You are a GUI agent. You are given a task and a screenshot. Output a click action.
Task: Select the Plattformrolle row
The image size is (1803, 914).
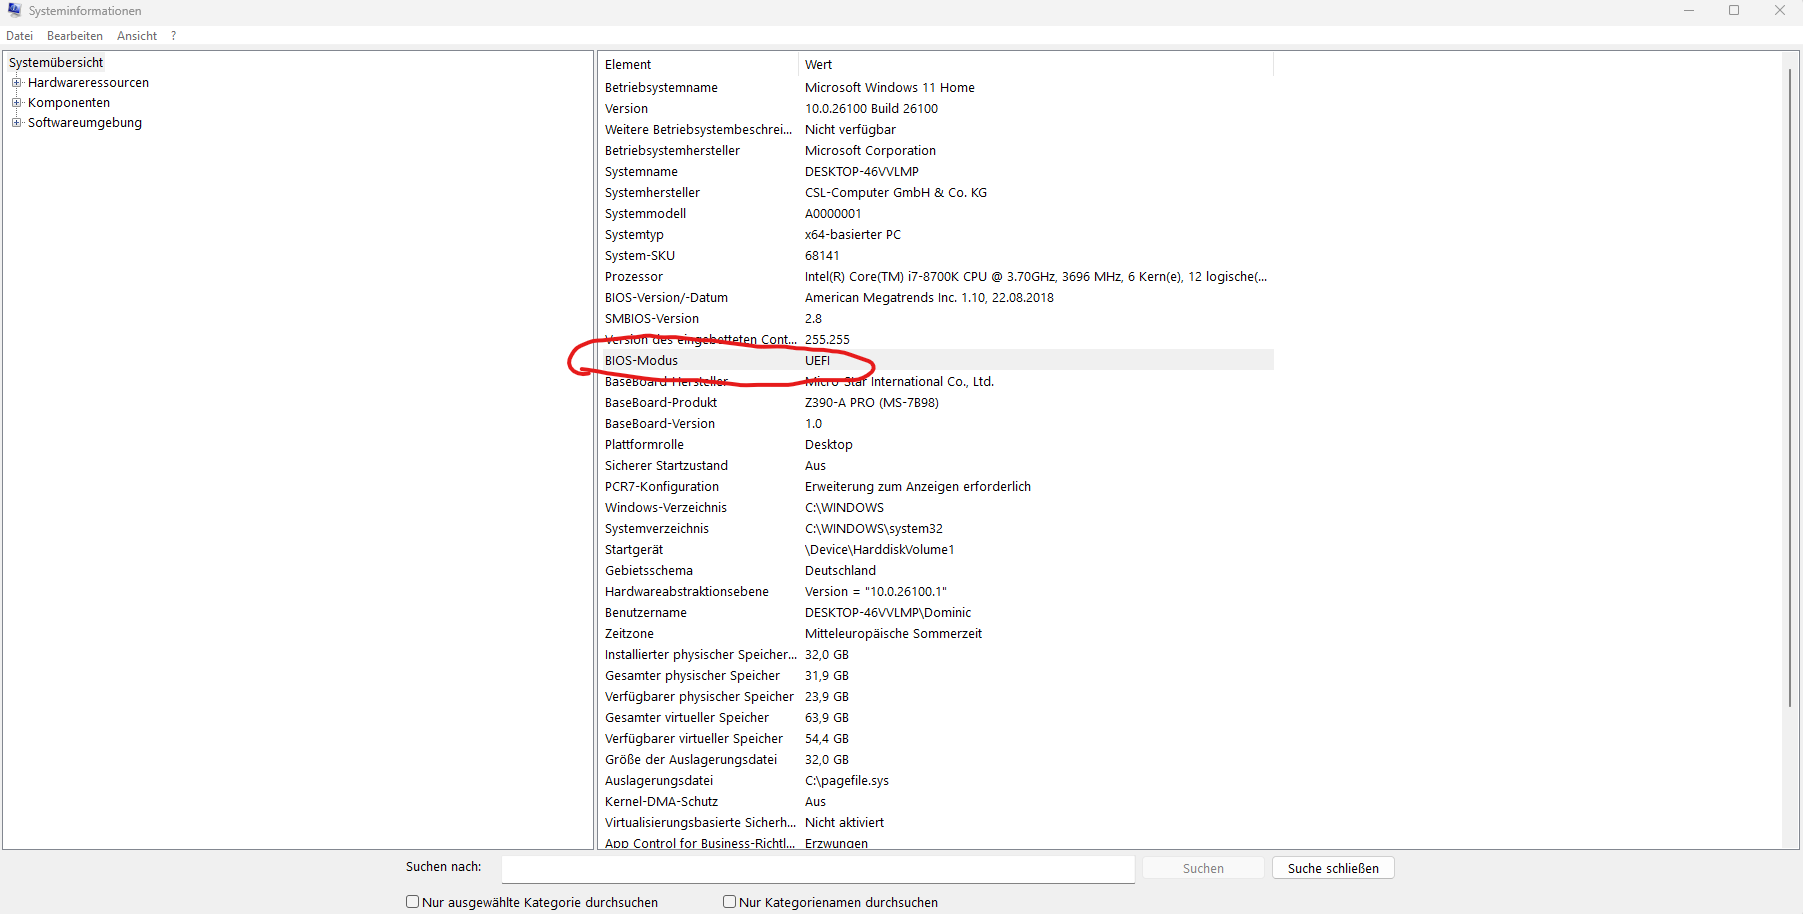click(936, 445)
